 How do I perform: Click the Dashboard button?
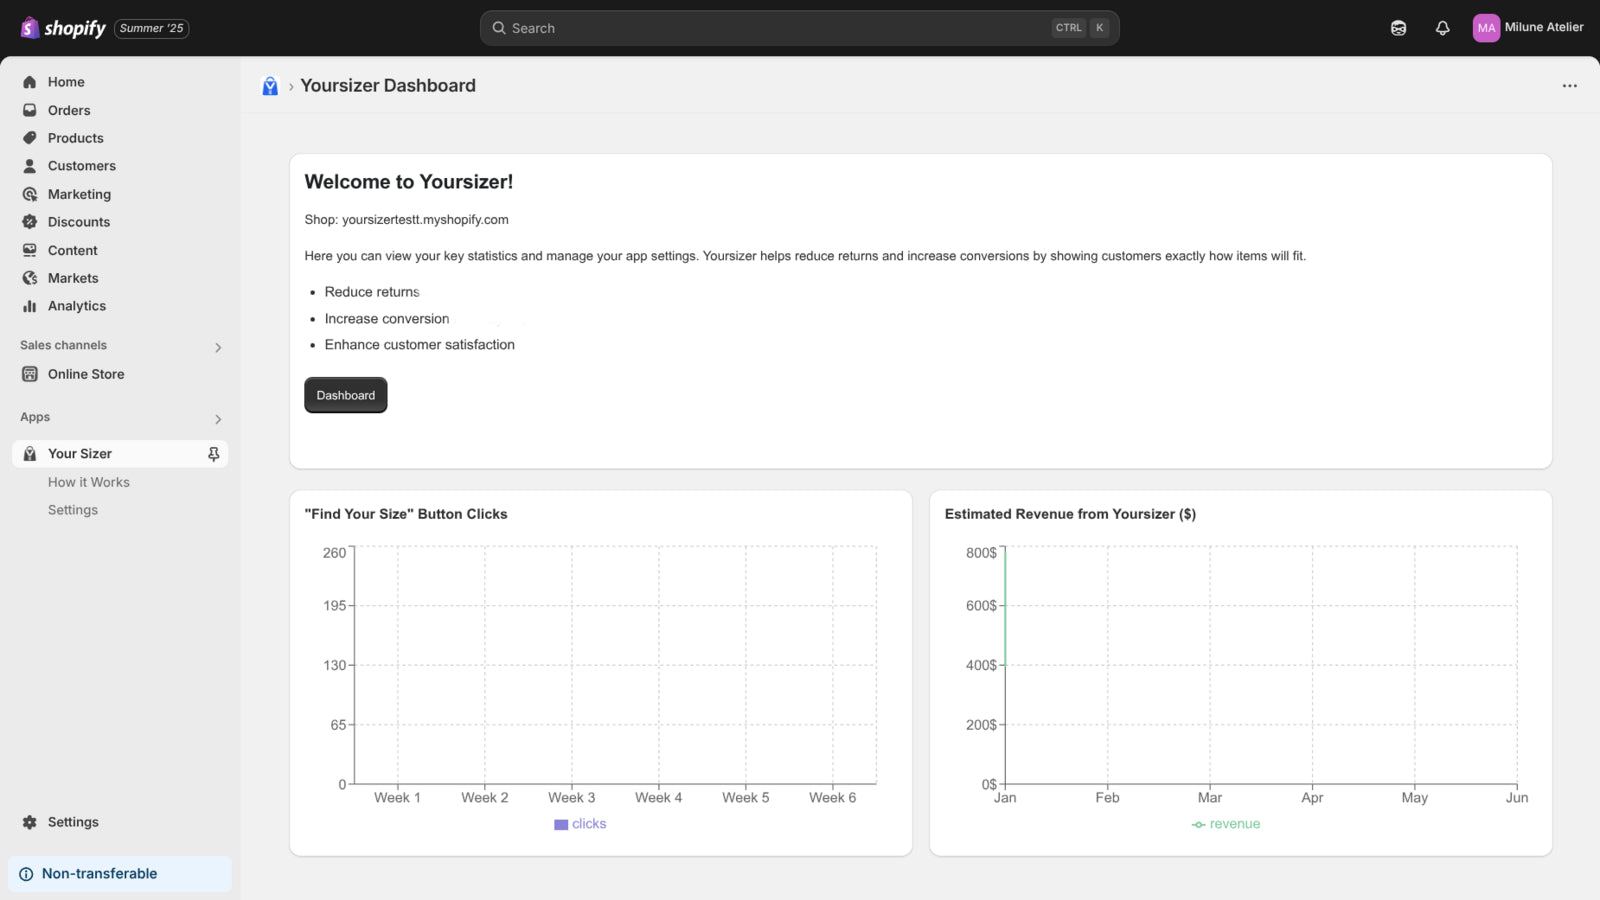point(346,395)
